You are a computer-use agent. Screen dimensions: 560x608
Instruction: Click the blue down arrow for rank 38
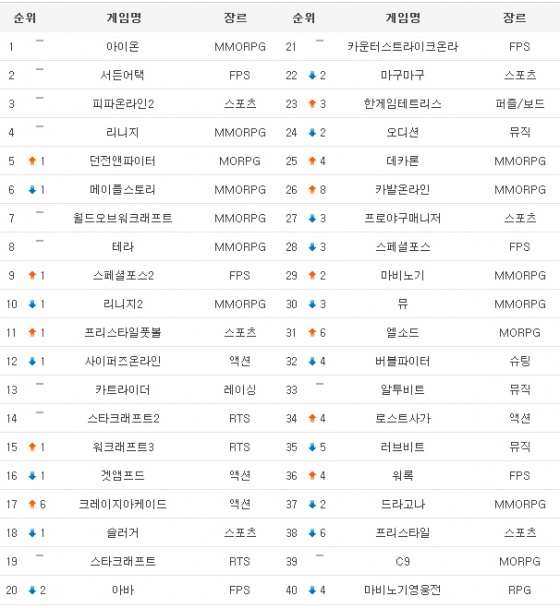[312, 533]
